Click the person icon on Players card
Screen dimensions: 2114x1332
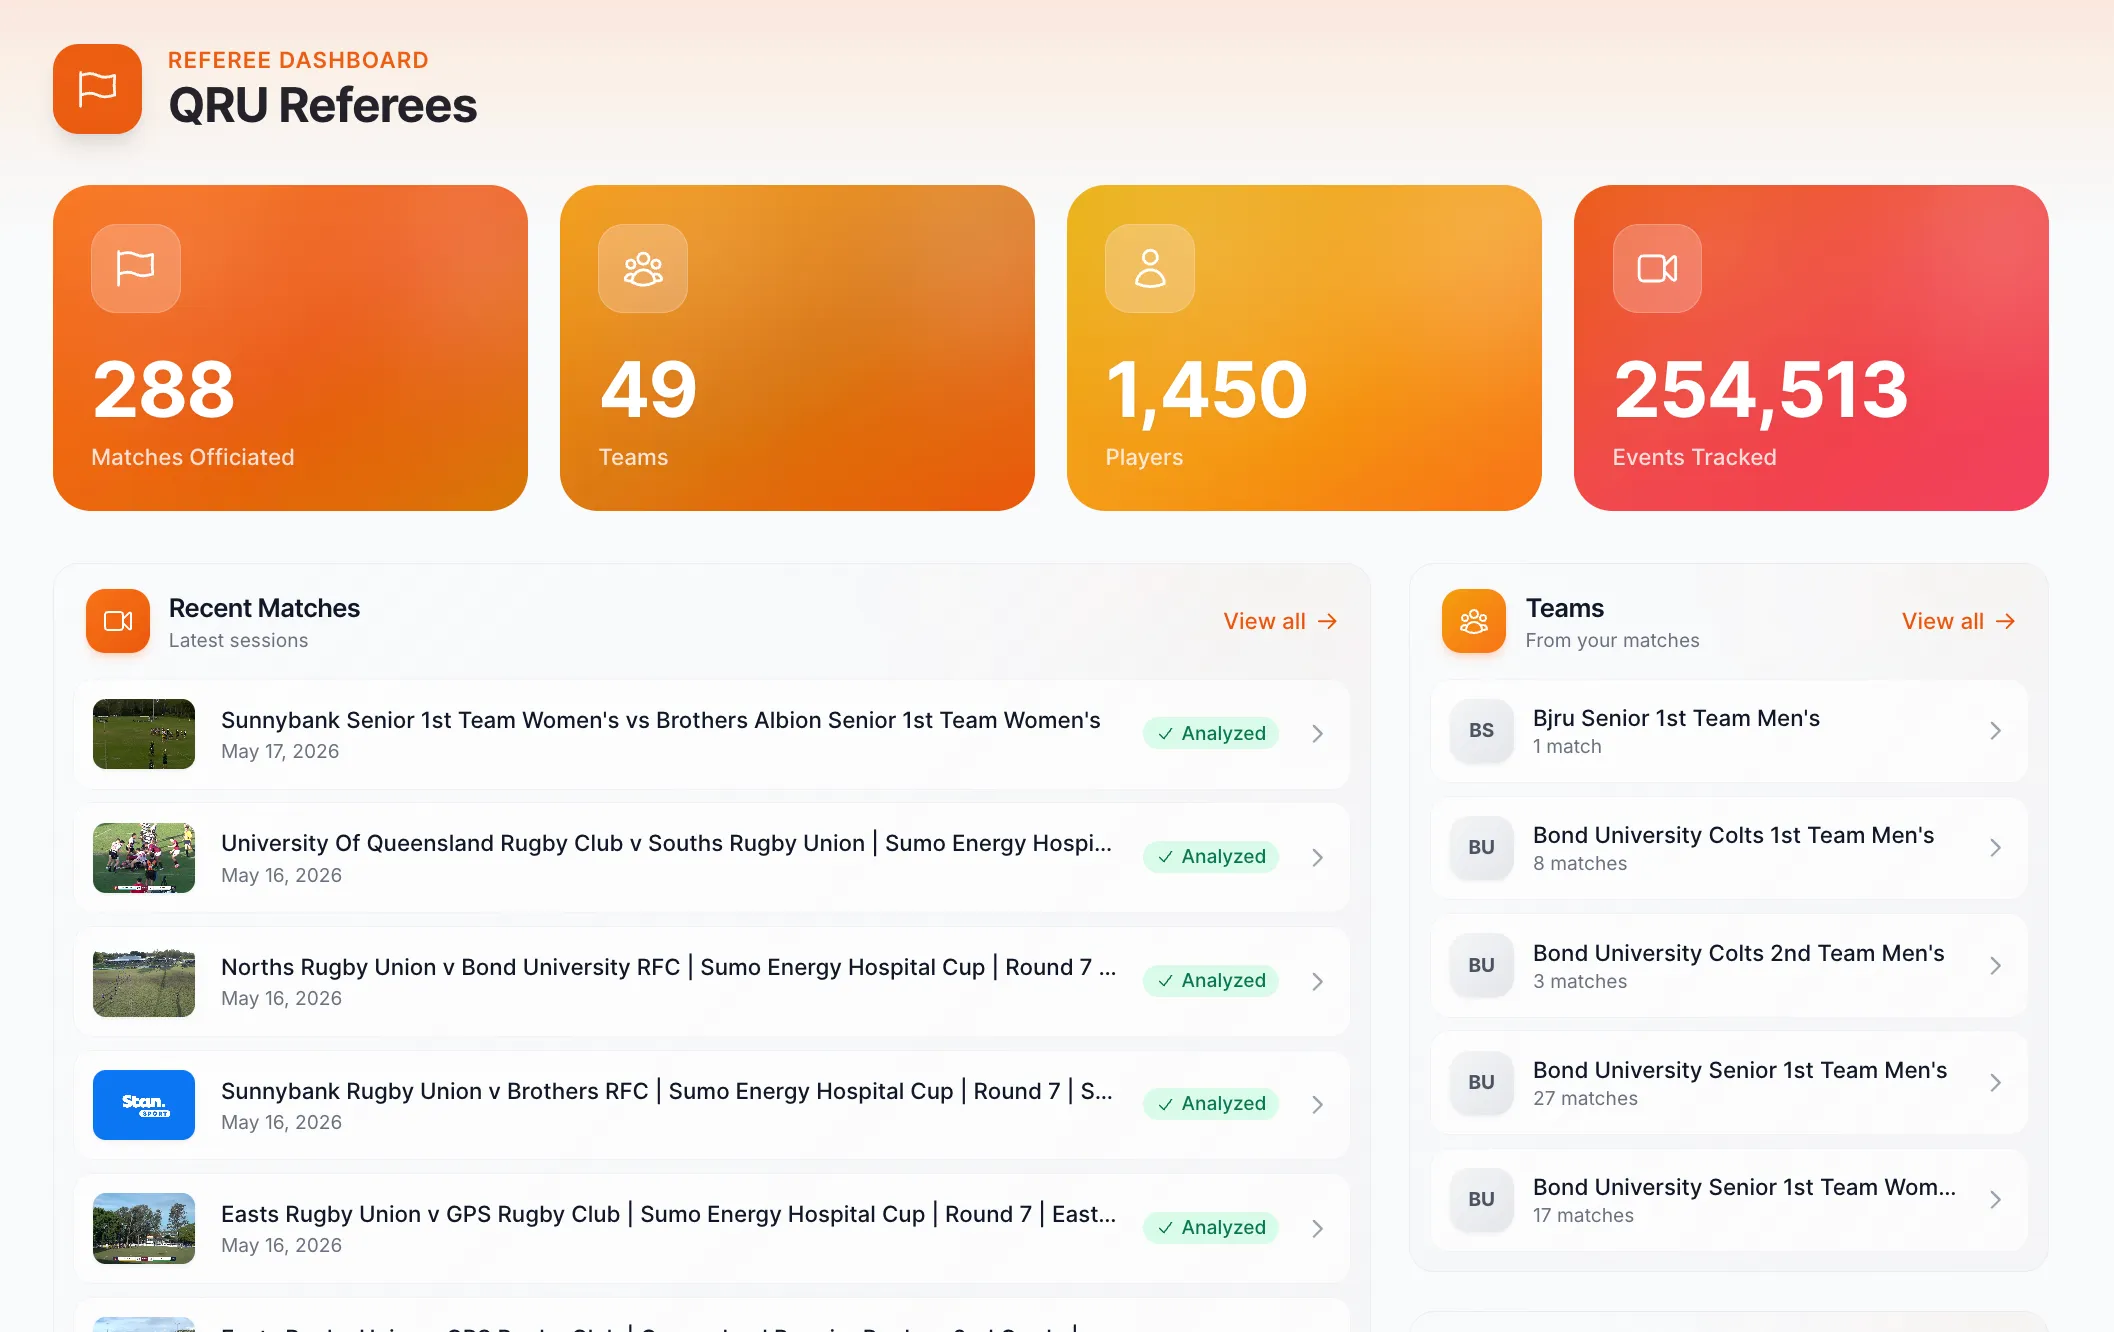click(x=1150, y=268)
